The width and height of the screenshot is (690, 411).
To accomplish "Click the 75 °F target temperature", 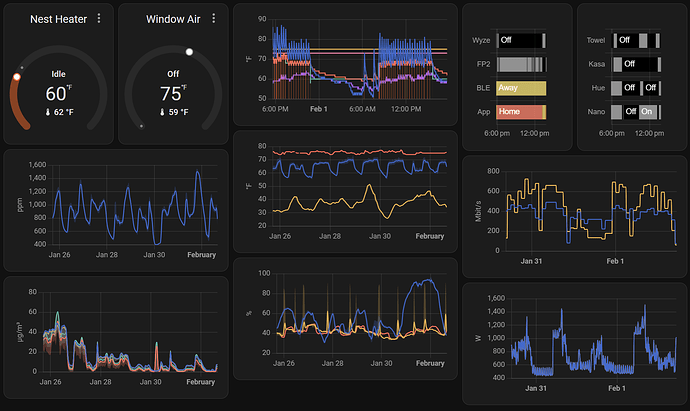I will tap(173, 93).
